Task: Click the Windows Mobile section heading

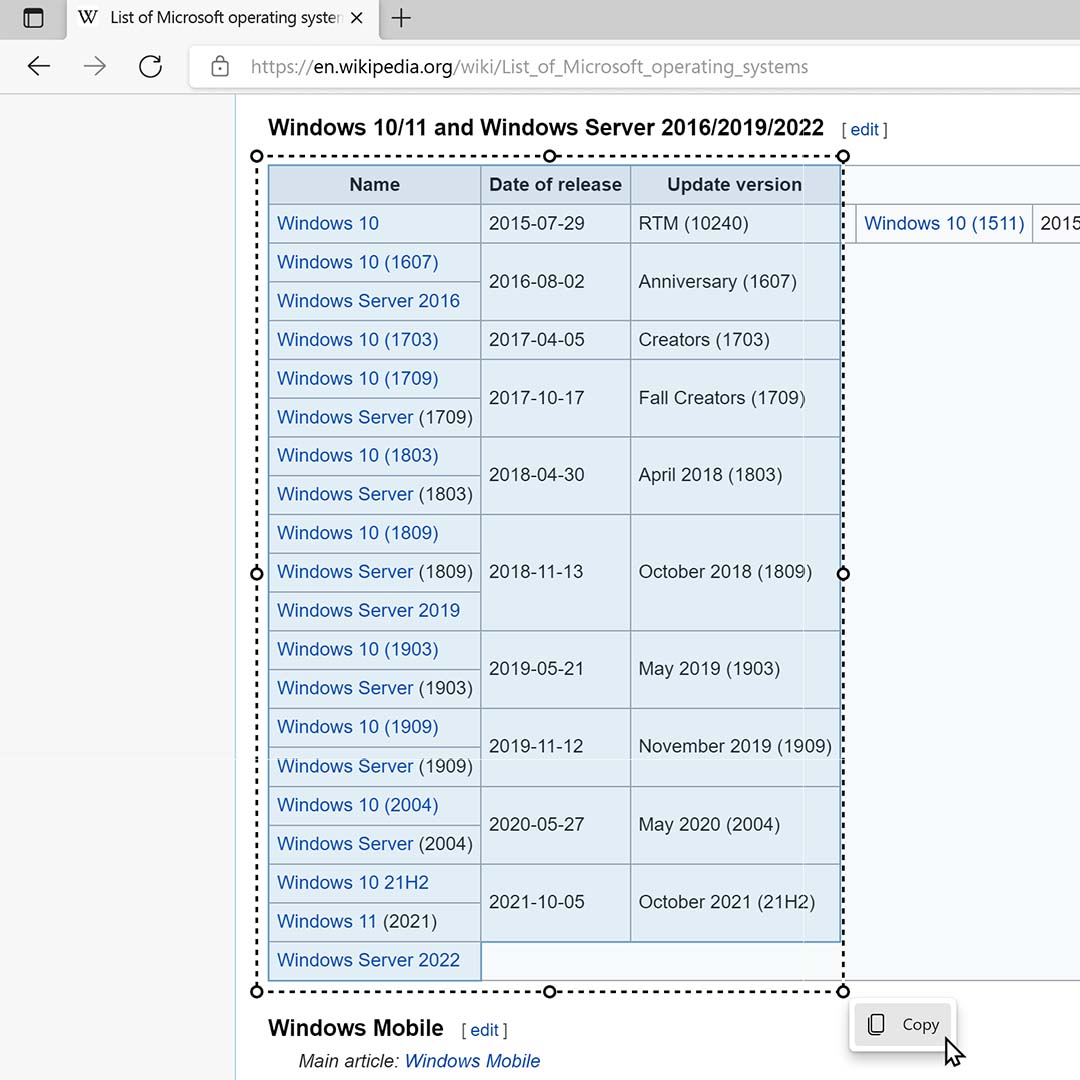Action: pos(355,1028)
